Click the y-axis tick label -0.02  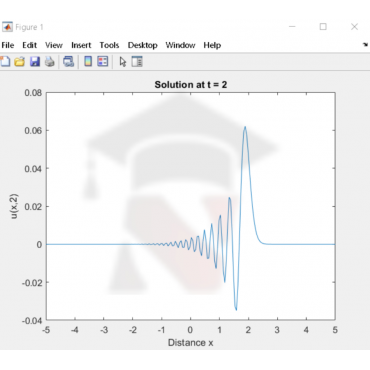(32, 283)
